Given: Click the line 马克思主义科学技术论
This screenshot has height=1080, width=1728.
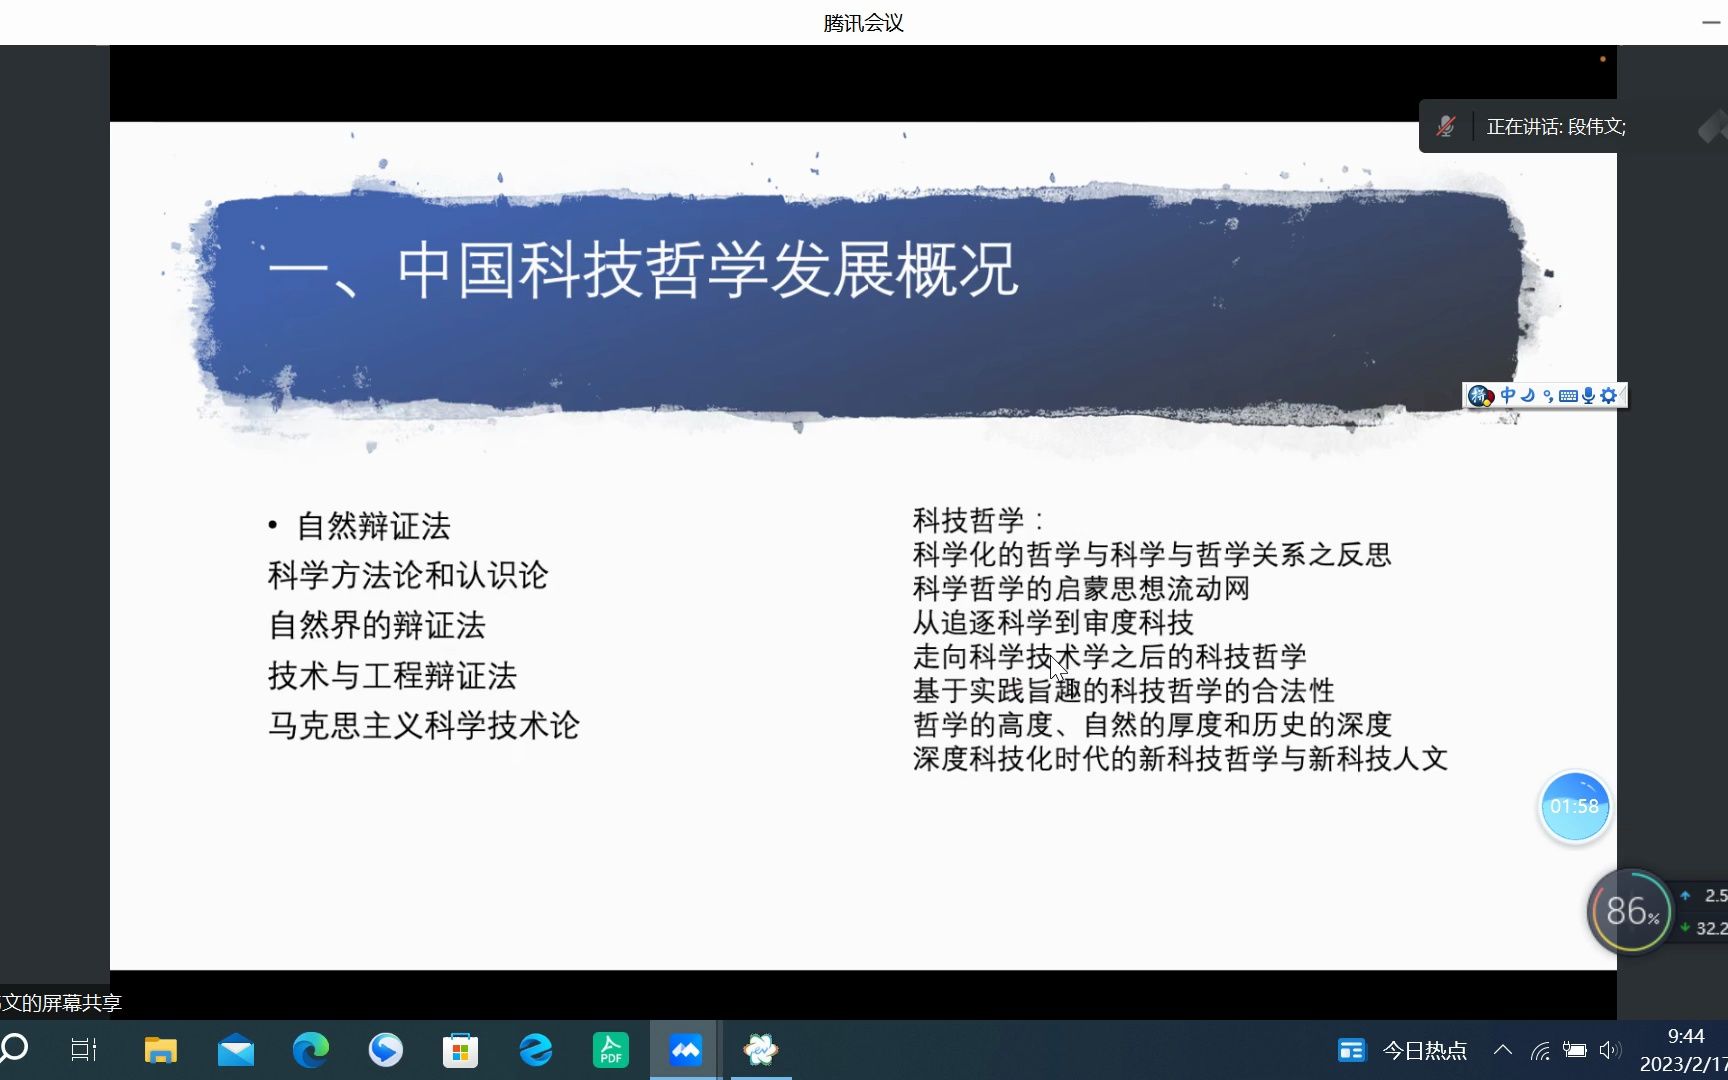Looking at the screenshot, I should (424, 725).
